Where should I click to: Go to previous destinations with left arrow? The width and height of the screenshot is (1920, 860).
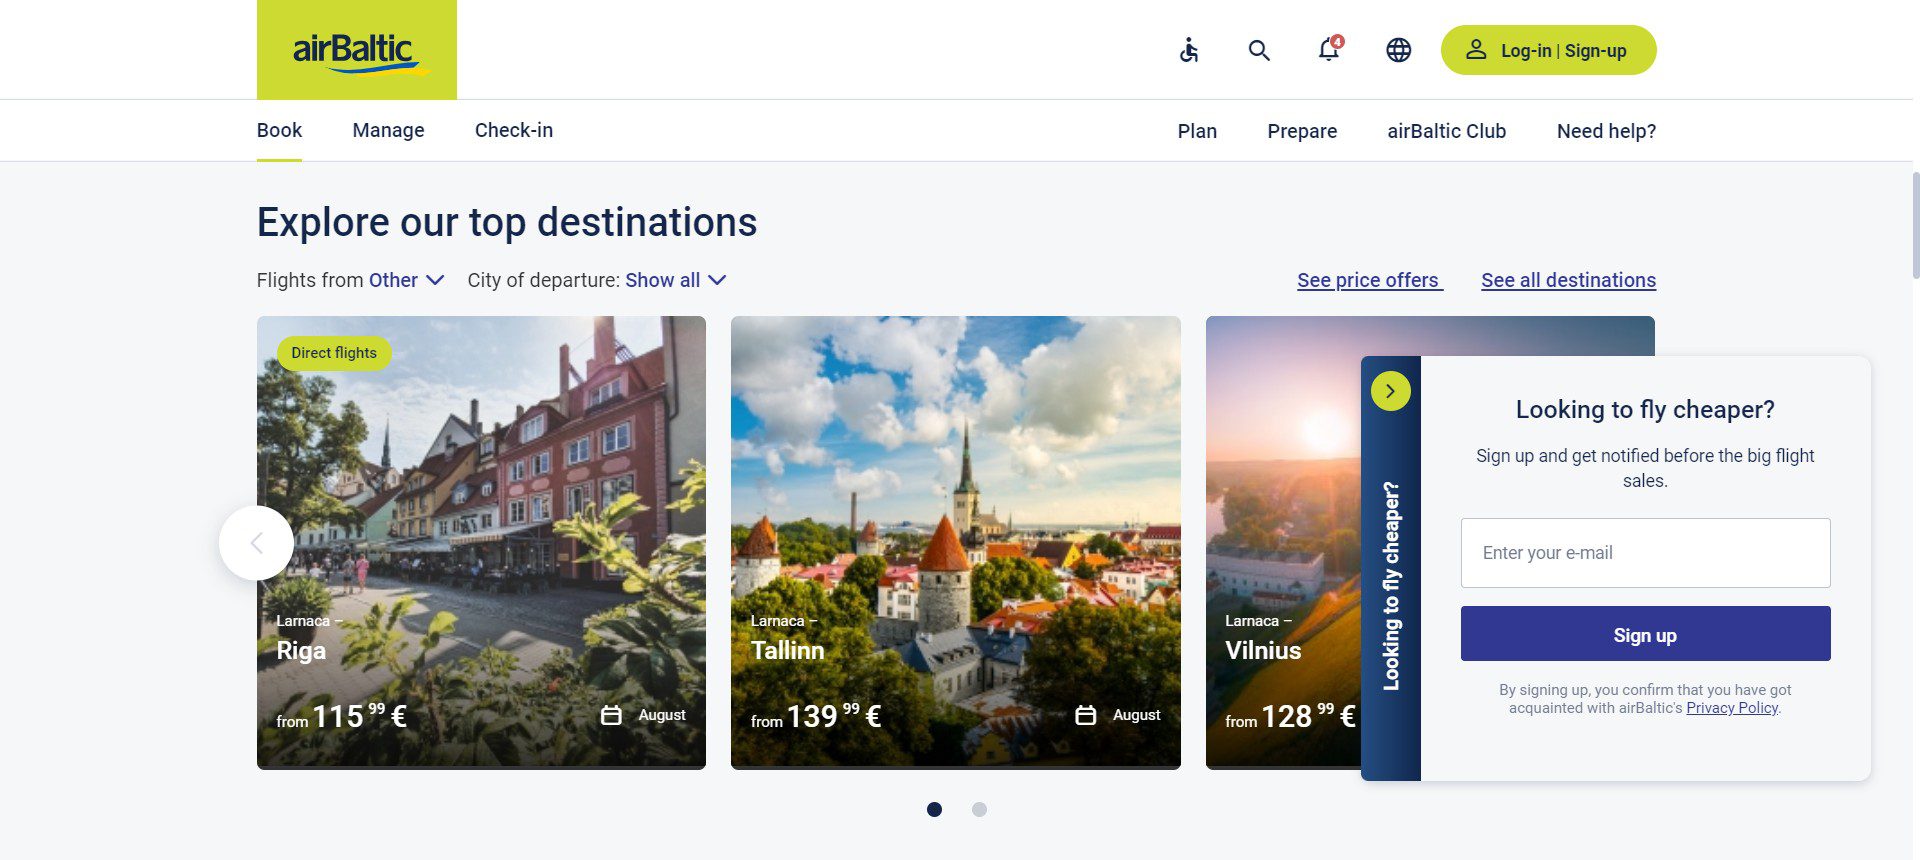256,543
